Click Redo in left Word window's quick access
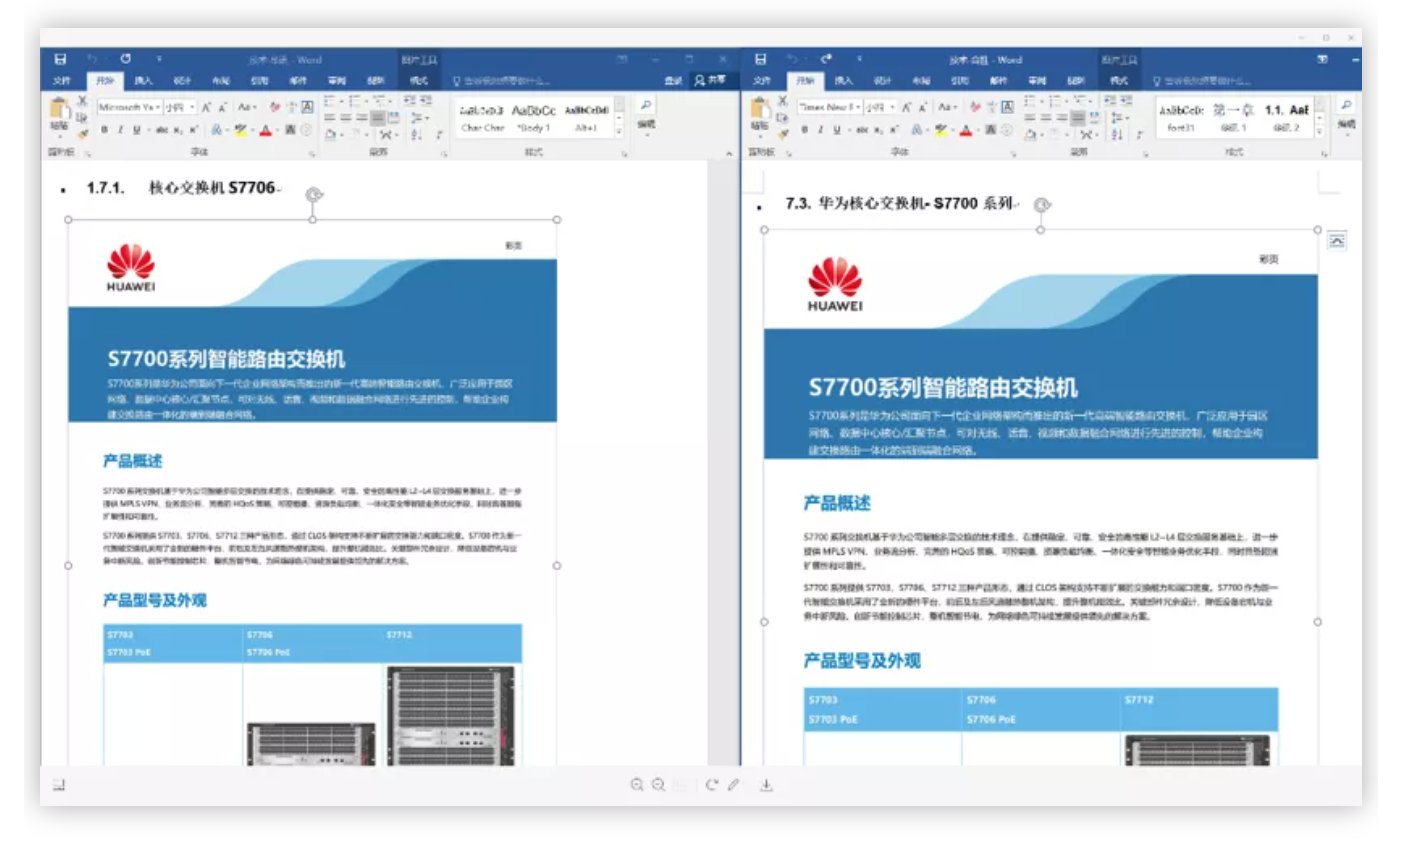1426x854 pixels. point(125,59)
